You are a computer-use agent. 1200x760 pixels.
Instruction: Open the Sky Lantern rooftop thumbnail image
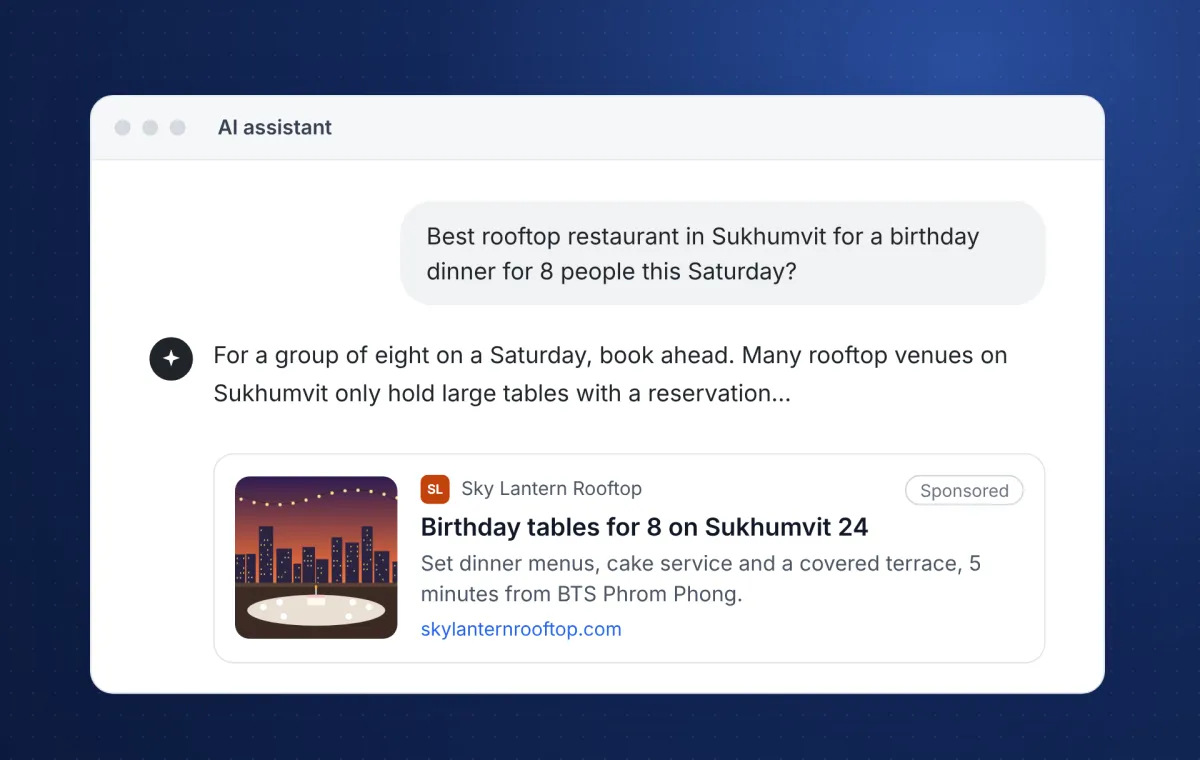pos(316,557)
